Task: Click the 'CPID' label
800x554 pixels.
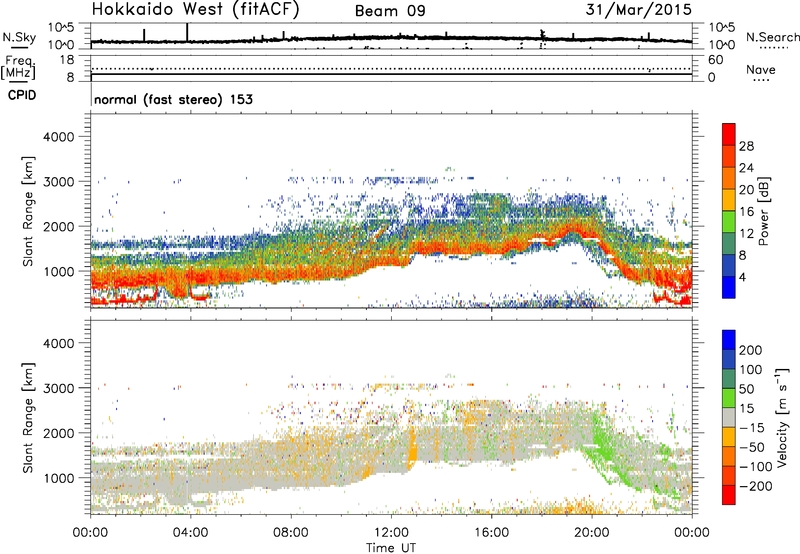Action: coord(22,95)
